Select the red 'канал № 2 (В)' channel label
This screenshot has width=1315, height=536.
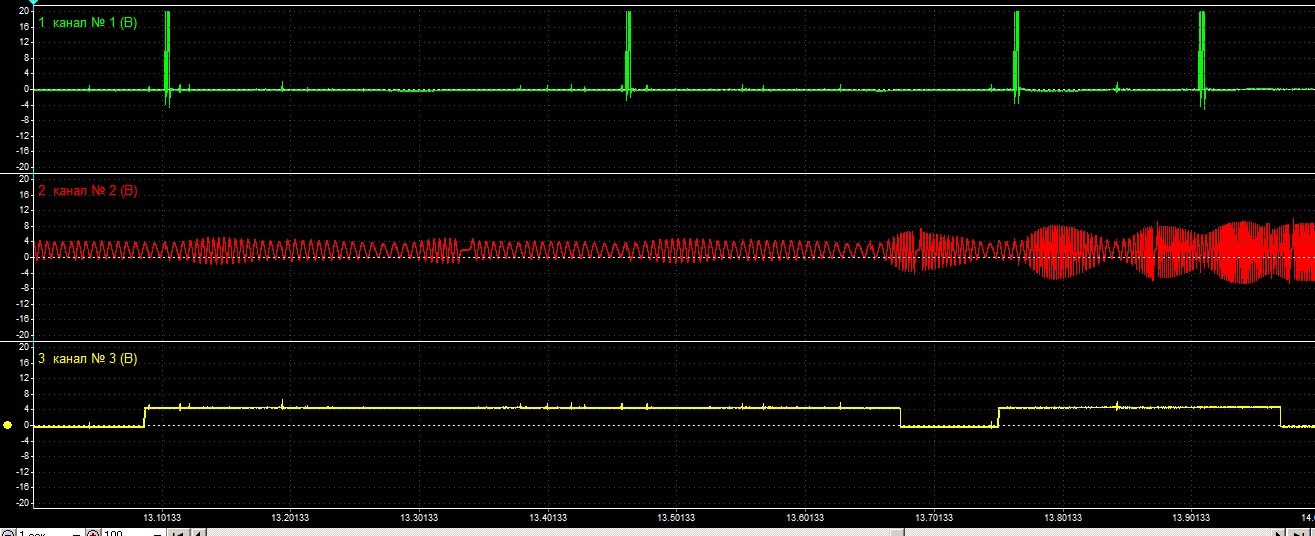click(95, 190)
